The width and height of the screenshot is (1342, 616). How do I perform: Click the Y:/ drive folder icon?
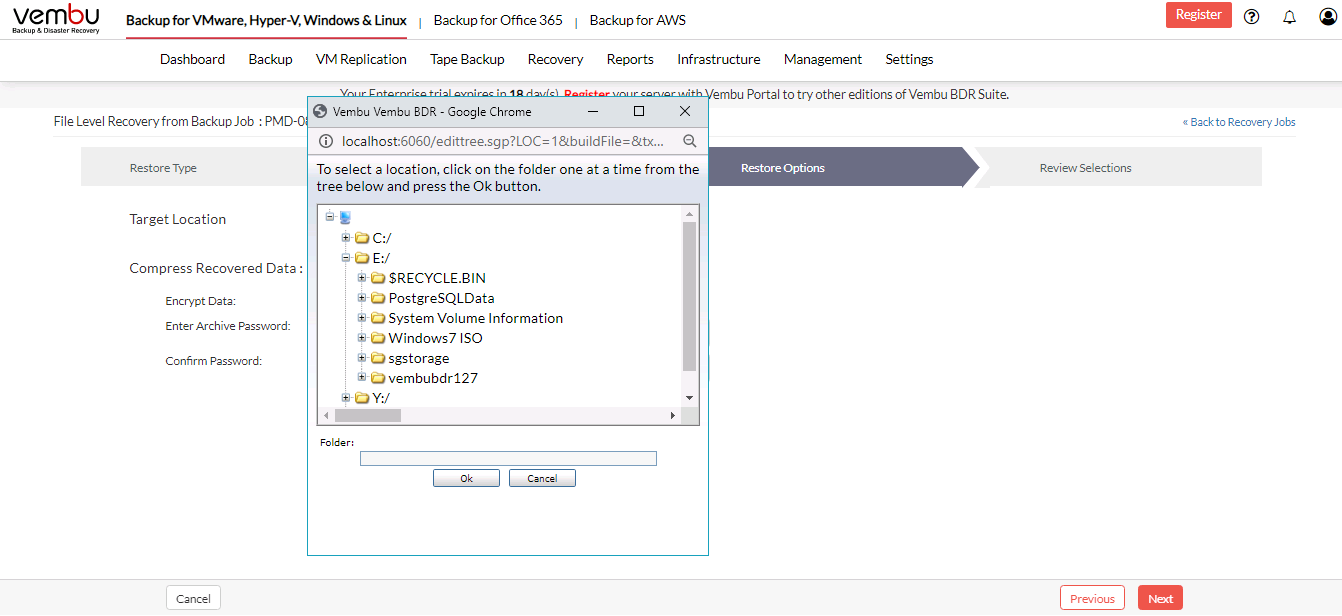coord(362,398)
